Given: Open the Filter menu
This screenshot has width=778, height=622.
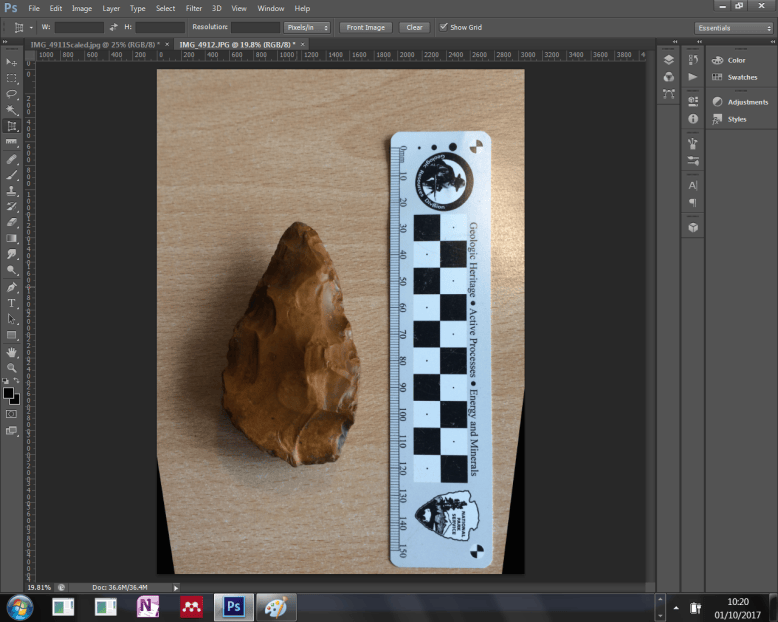Looking at the screenshot, I should coord(194,8).
